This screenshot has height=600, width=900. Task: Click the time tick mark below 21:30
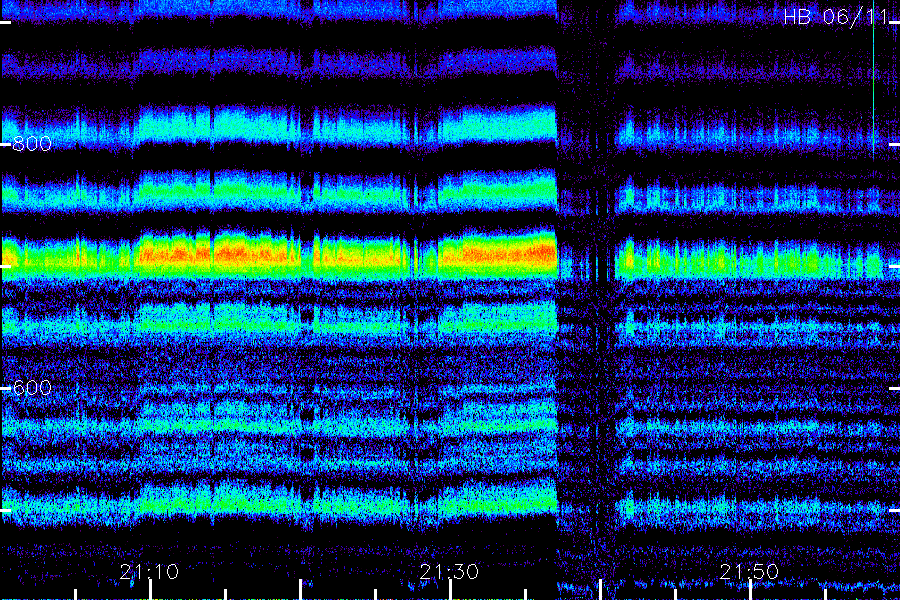click(451, 590)
